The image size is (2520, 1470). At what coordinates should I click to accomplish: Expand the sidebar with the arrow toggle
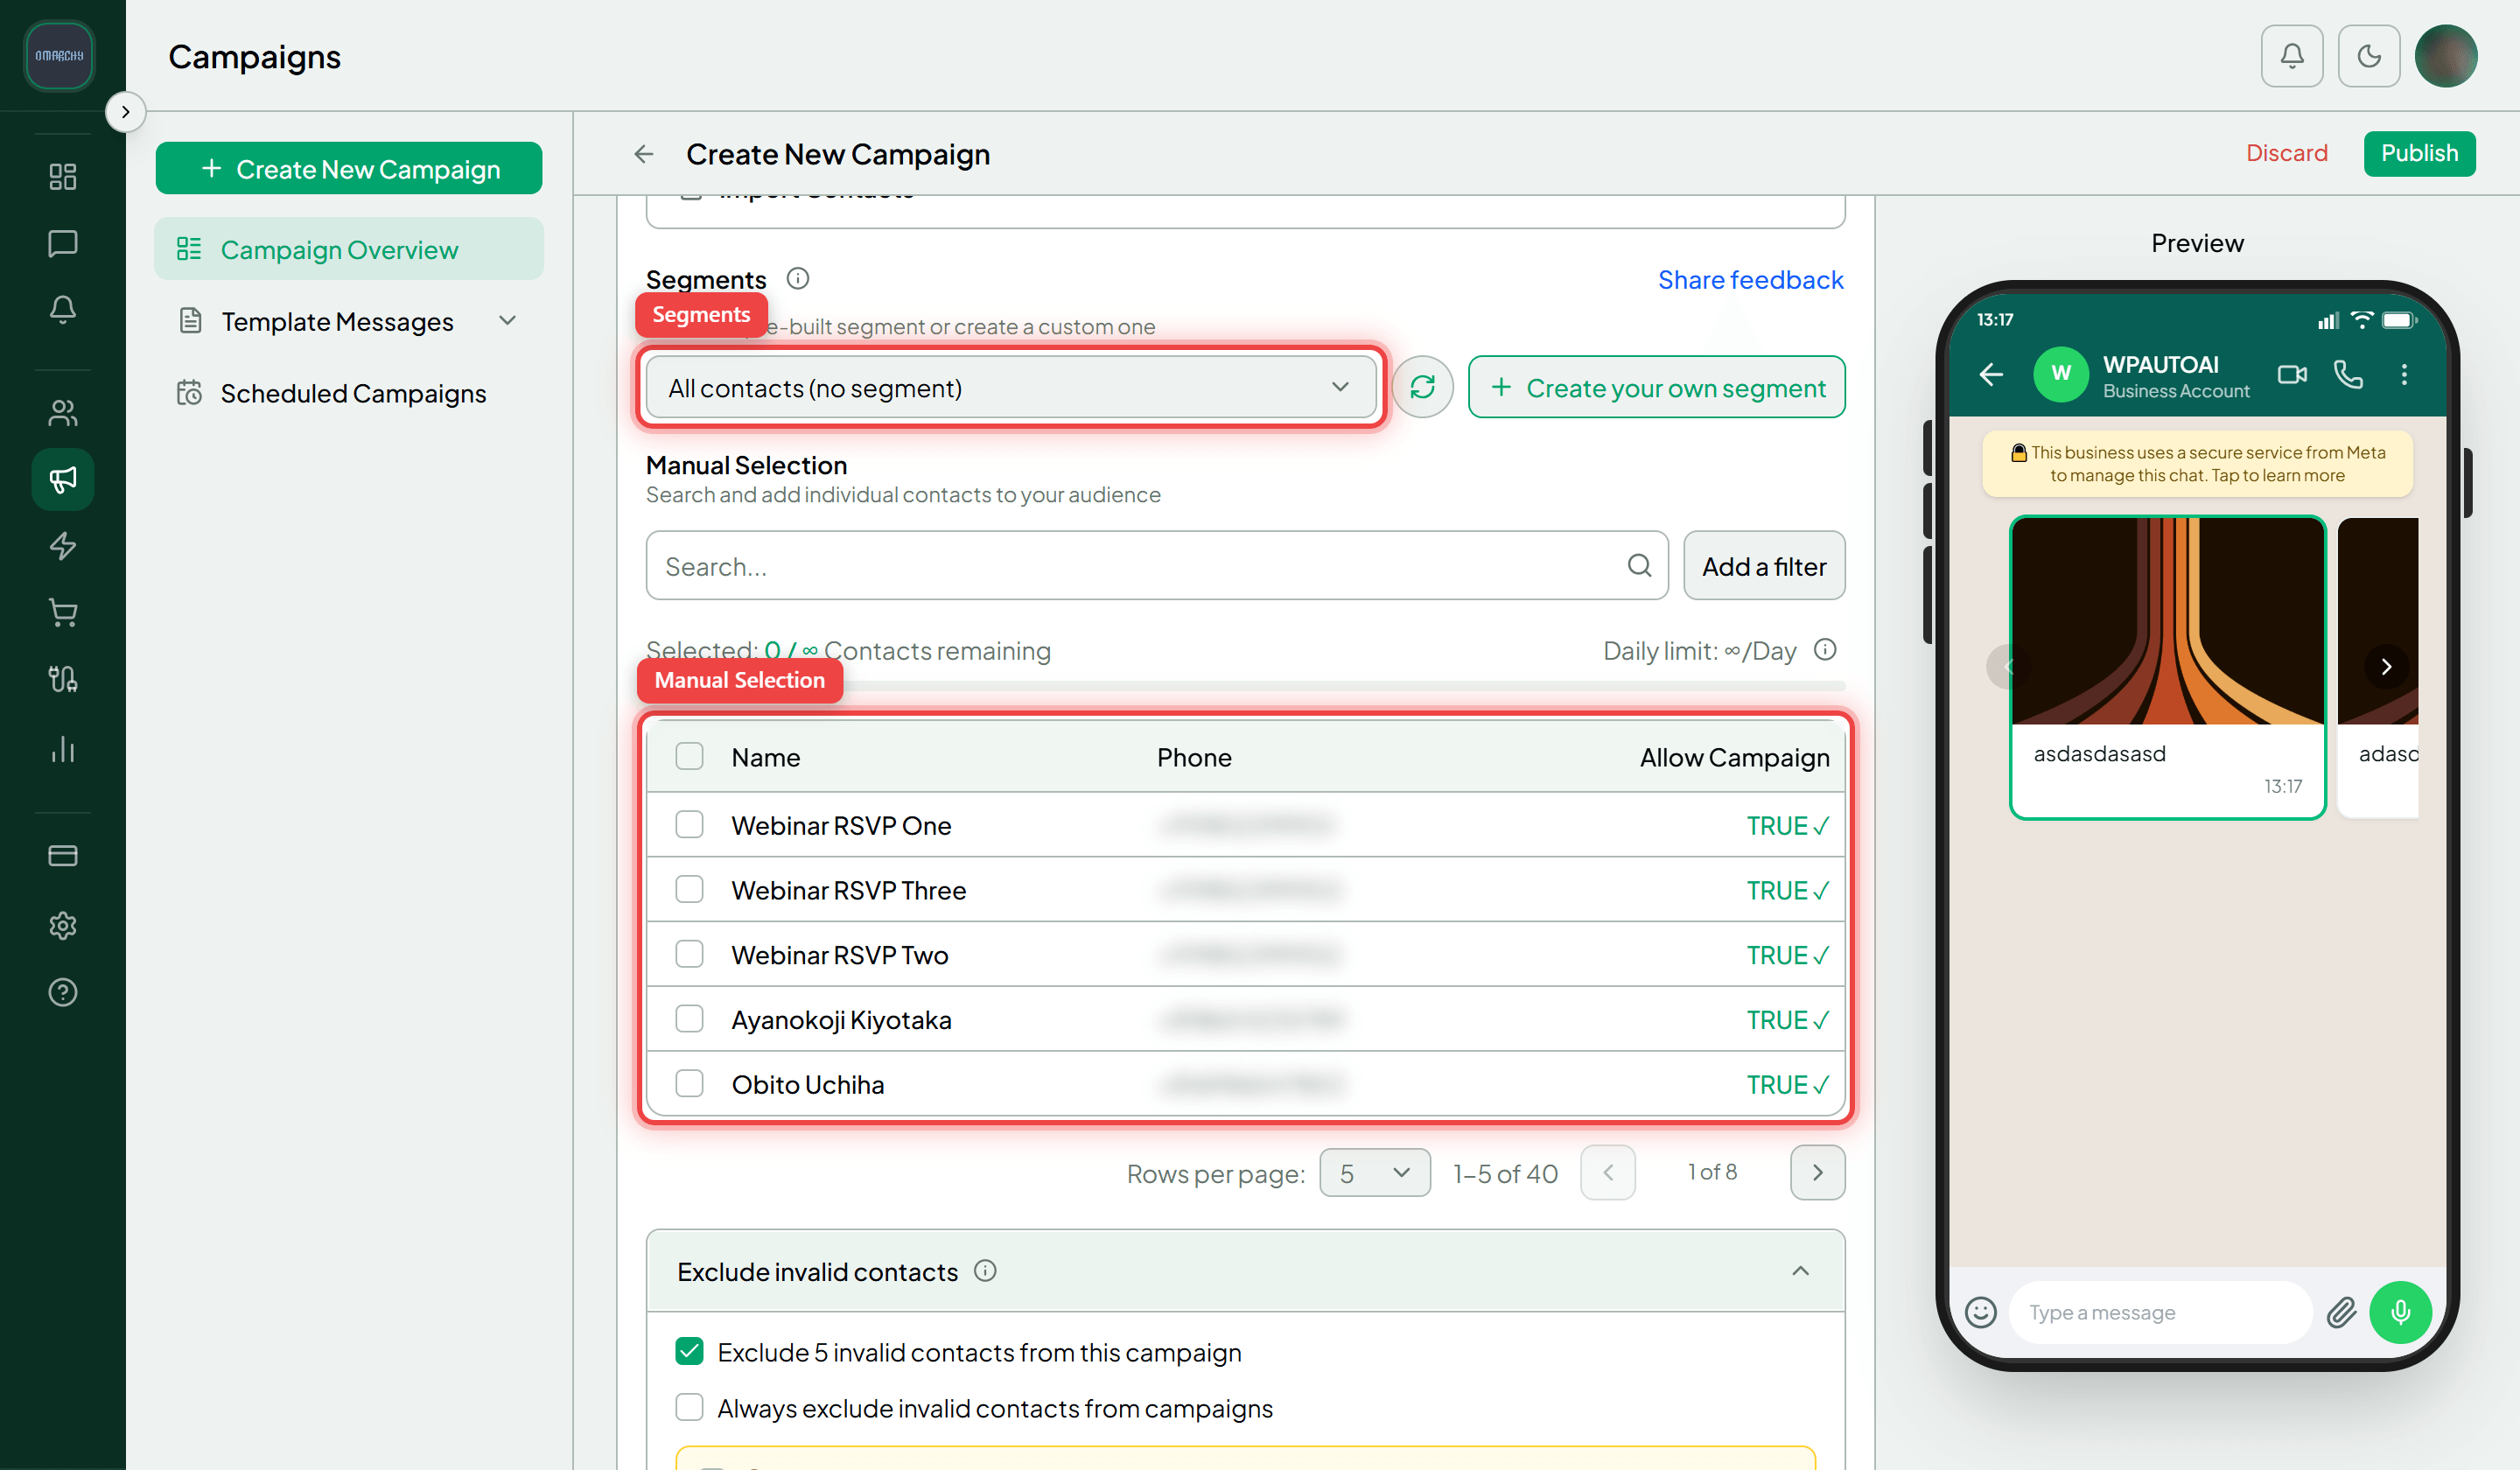(x=125, y=112)
